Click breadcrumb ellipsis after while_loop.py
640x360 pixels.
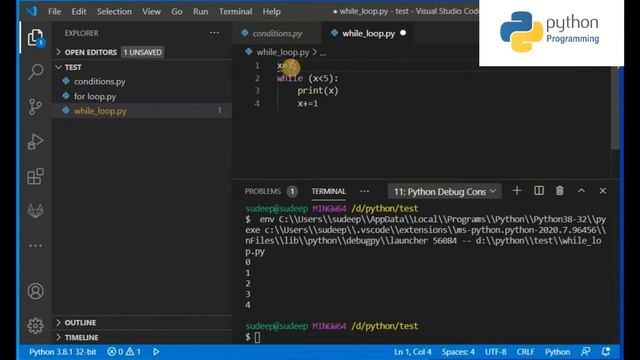pyautogui.click(x=323, y=53)
